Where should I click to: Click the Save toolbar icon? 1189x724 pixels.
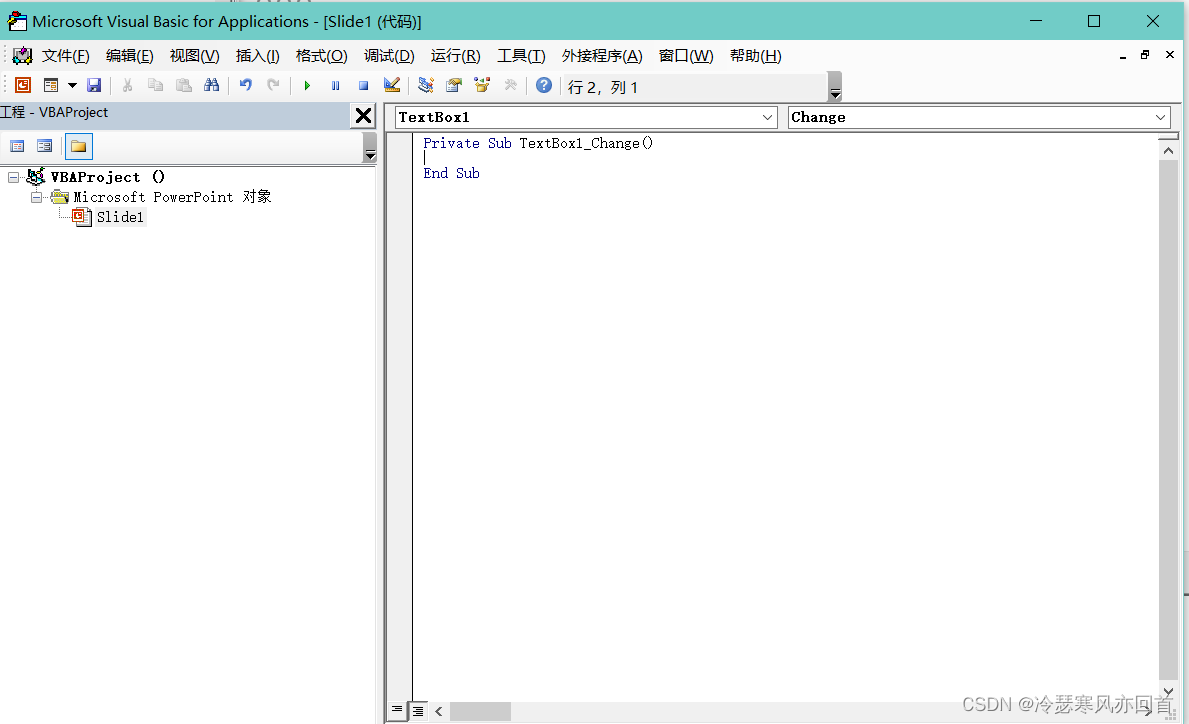point(94,86)
